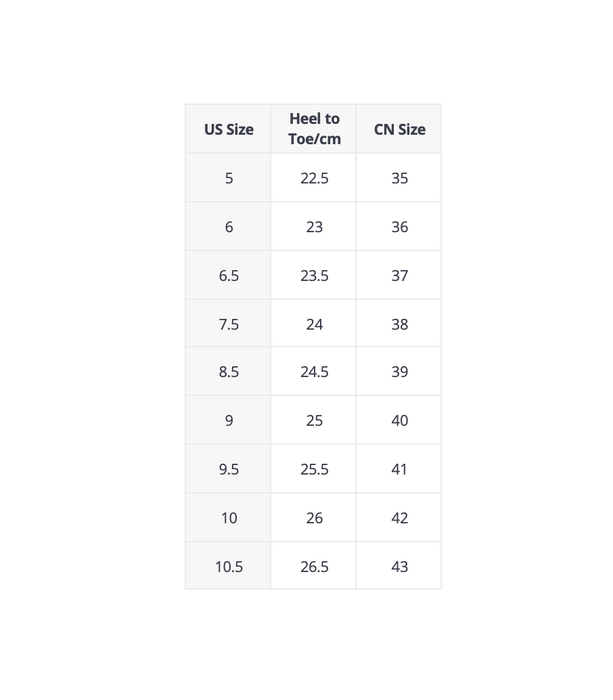Screen dimensions: 613x700
Task: Click CN size 35 cell
Action: (x=399, y=178)
